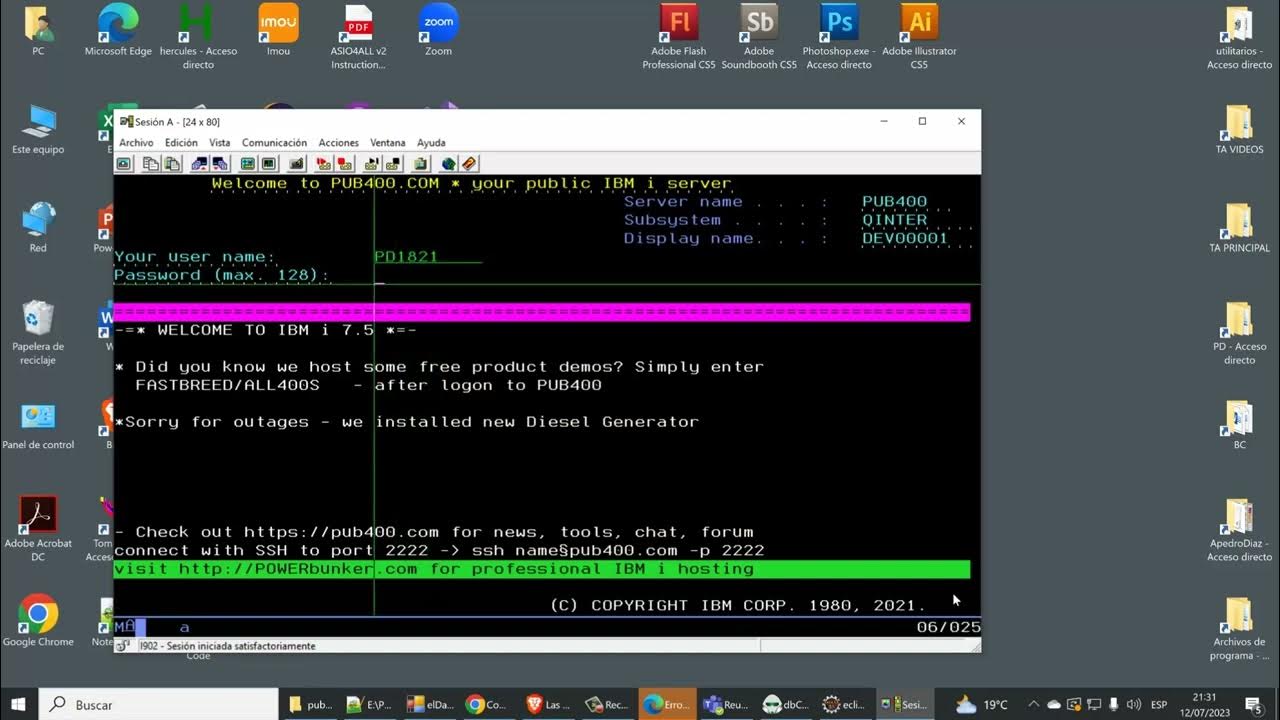Select the Microsoft Edge desktop icon
This screenshot has height=720, width=1280.
click(x=118, y=31)
